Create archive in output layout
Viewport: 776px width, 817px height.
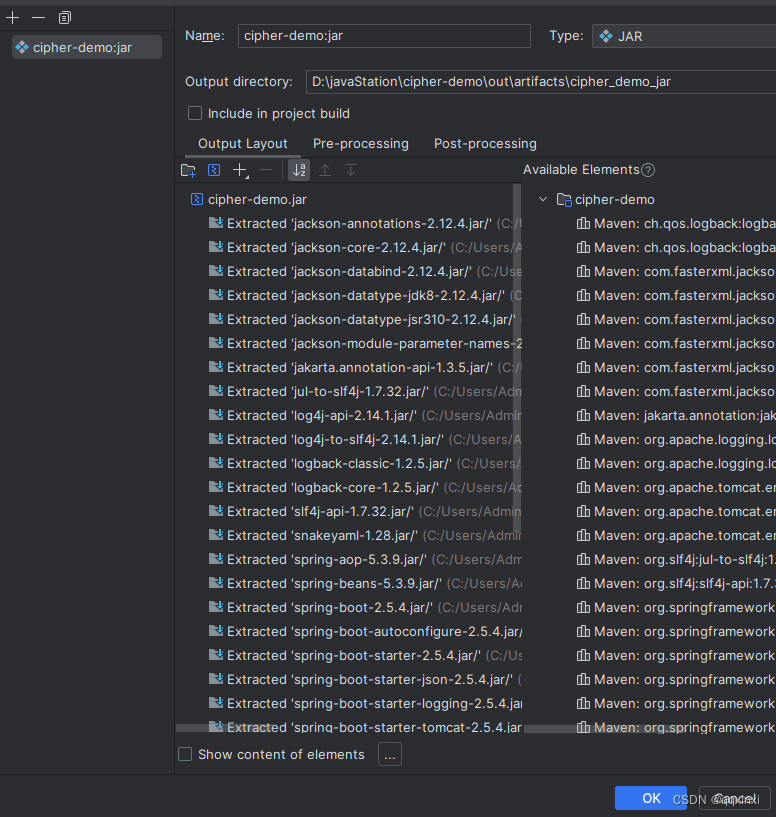[x=214, y=170]
